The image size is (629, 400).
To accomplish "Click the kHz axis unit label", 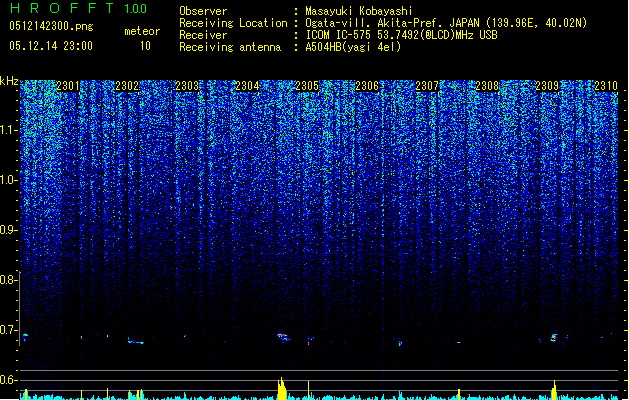I will [9, 81].
